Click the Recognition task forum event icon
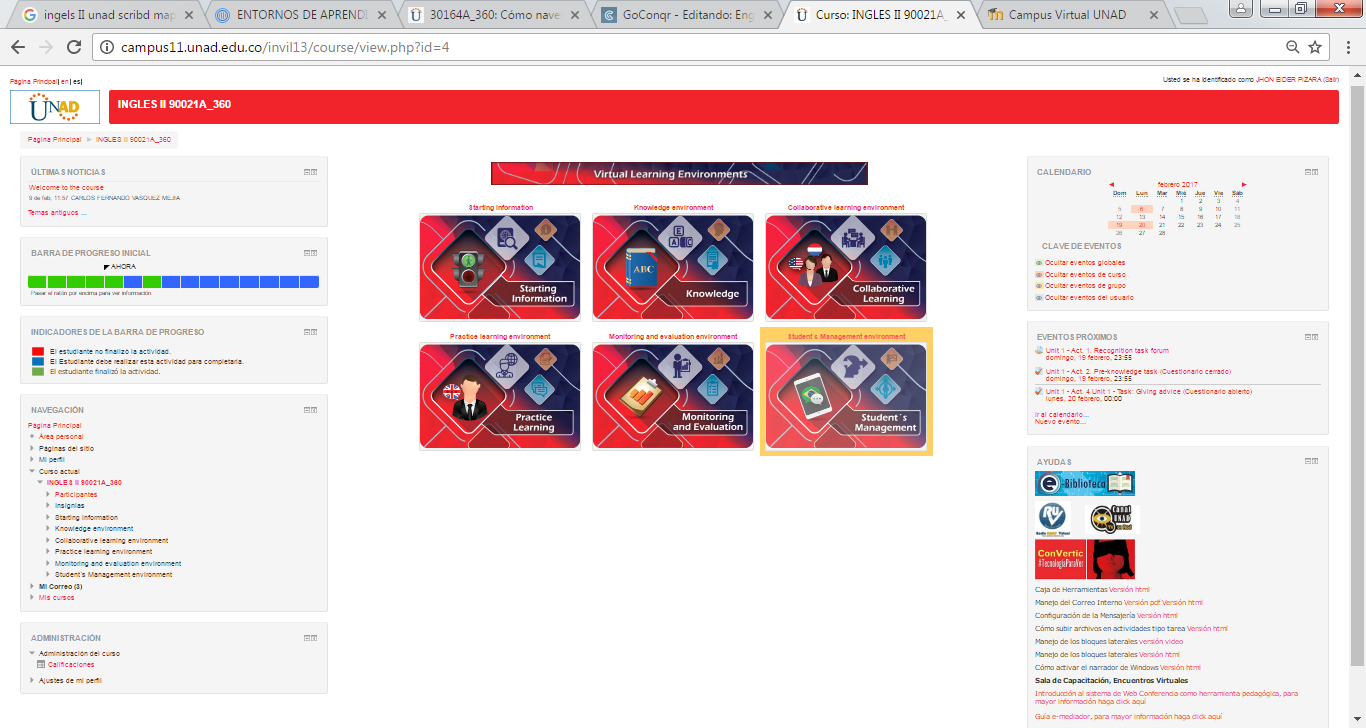The image size is (1366, 728). coord(1040,351)
